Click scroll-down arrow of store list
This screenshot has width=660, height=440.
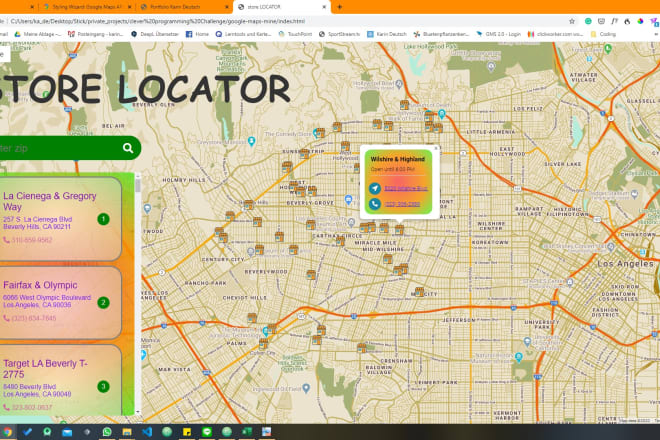pos(138,412)
